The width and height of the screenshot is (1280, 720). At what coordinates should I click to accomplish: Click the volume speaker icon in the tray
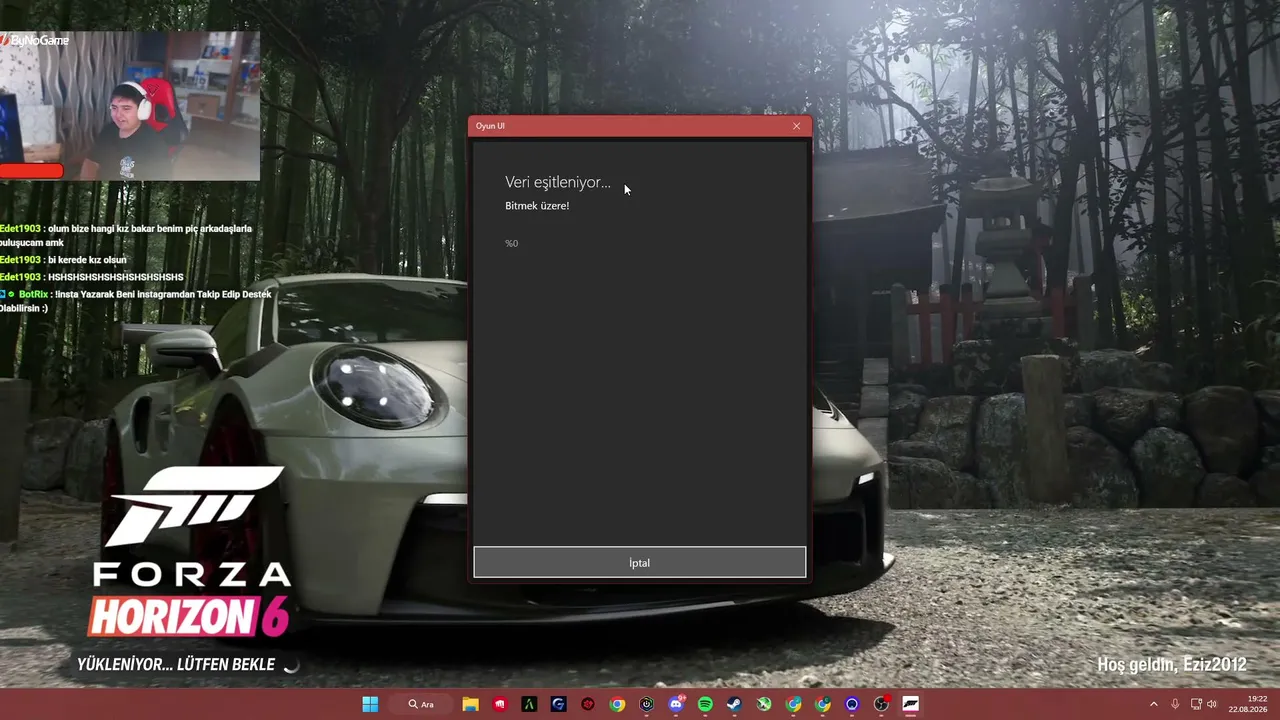coord(1212,704)
